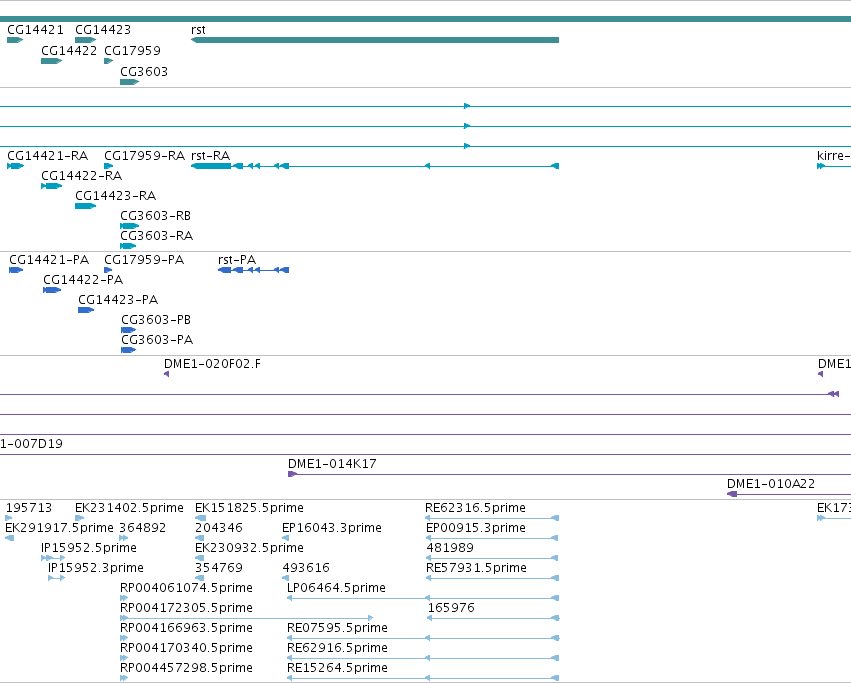Image resolution: width=851 pixels, height=683 pixels.
Task: Click the CG14421-RA transcript glyph
Action: point(16,166)
